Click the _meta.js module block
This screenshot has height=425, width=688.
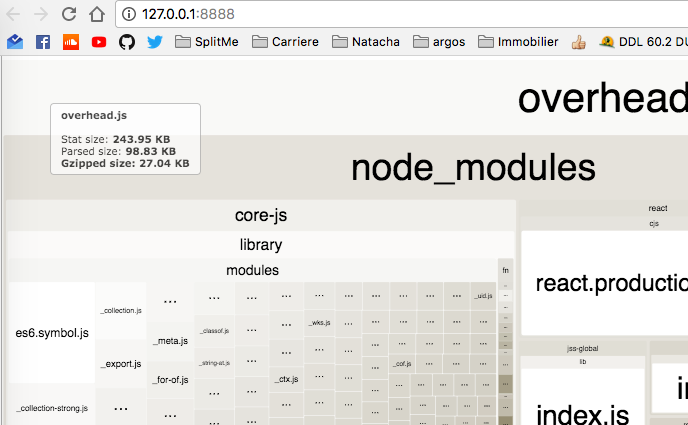[170, 341]
